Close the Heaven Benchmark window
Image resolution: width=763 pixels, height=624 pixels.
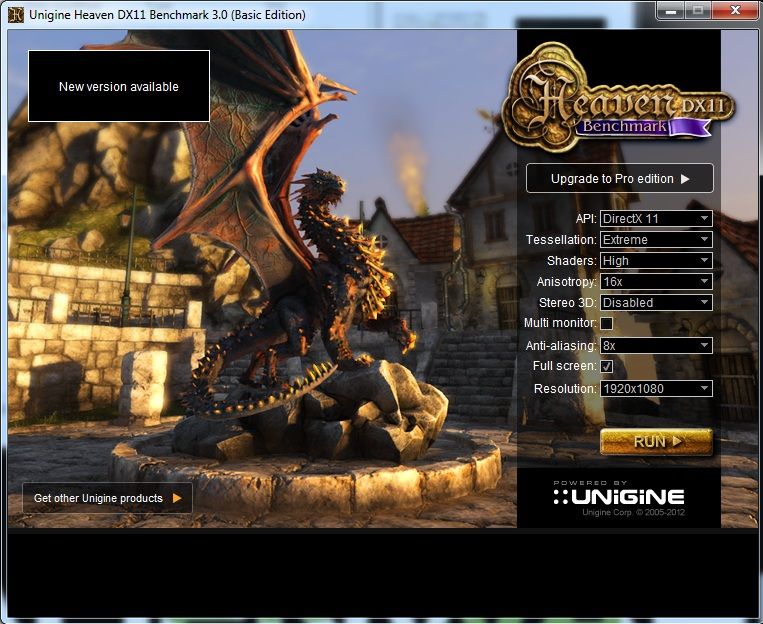coord(735,11)
